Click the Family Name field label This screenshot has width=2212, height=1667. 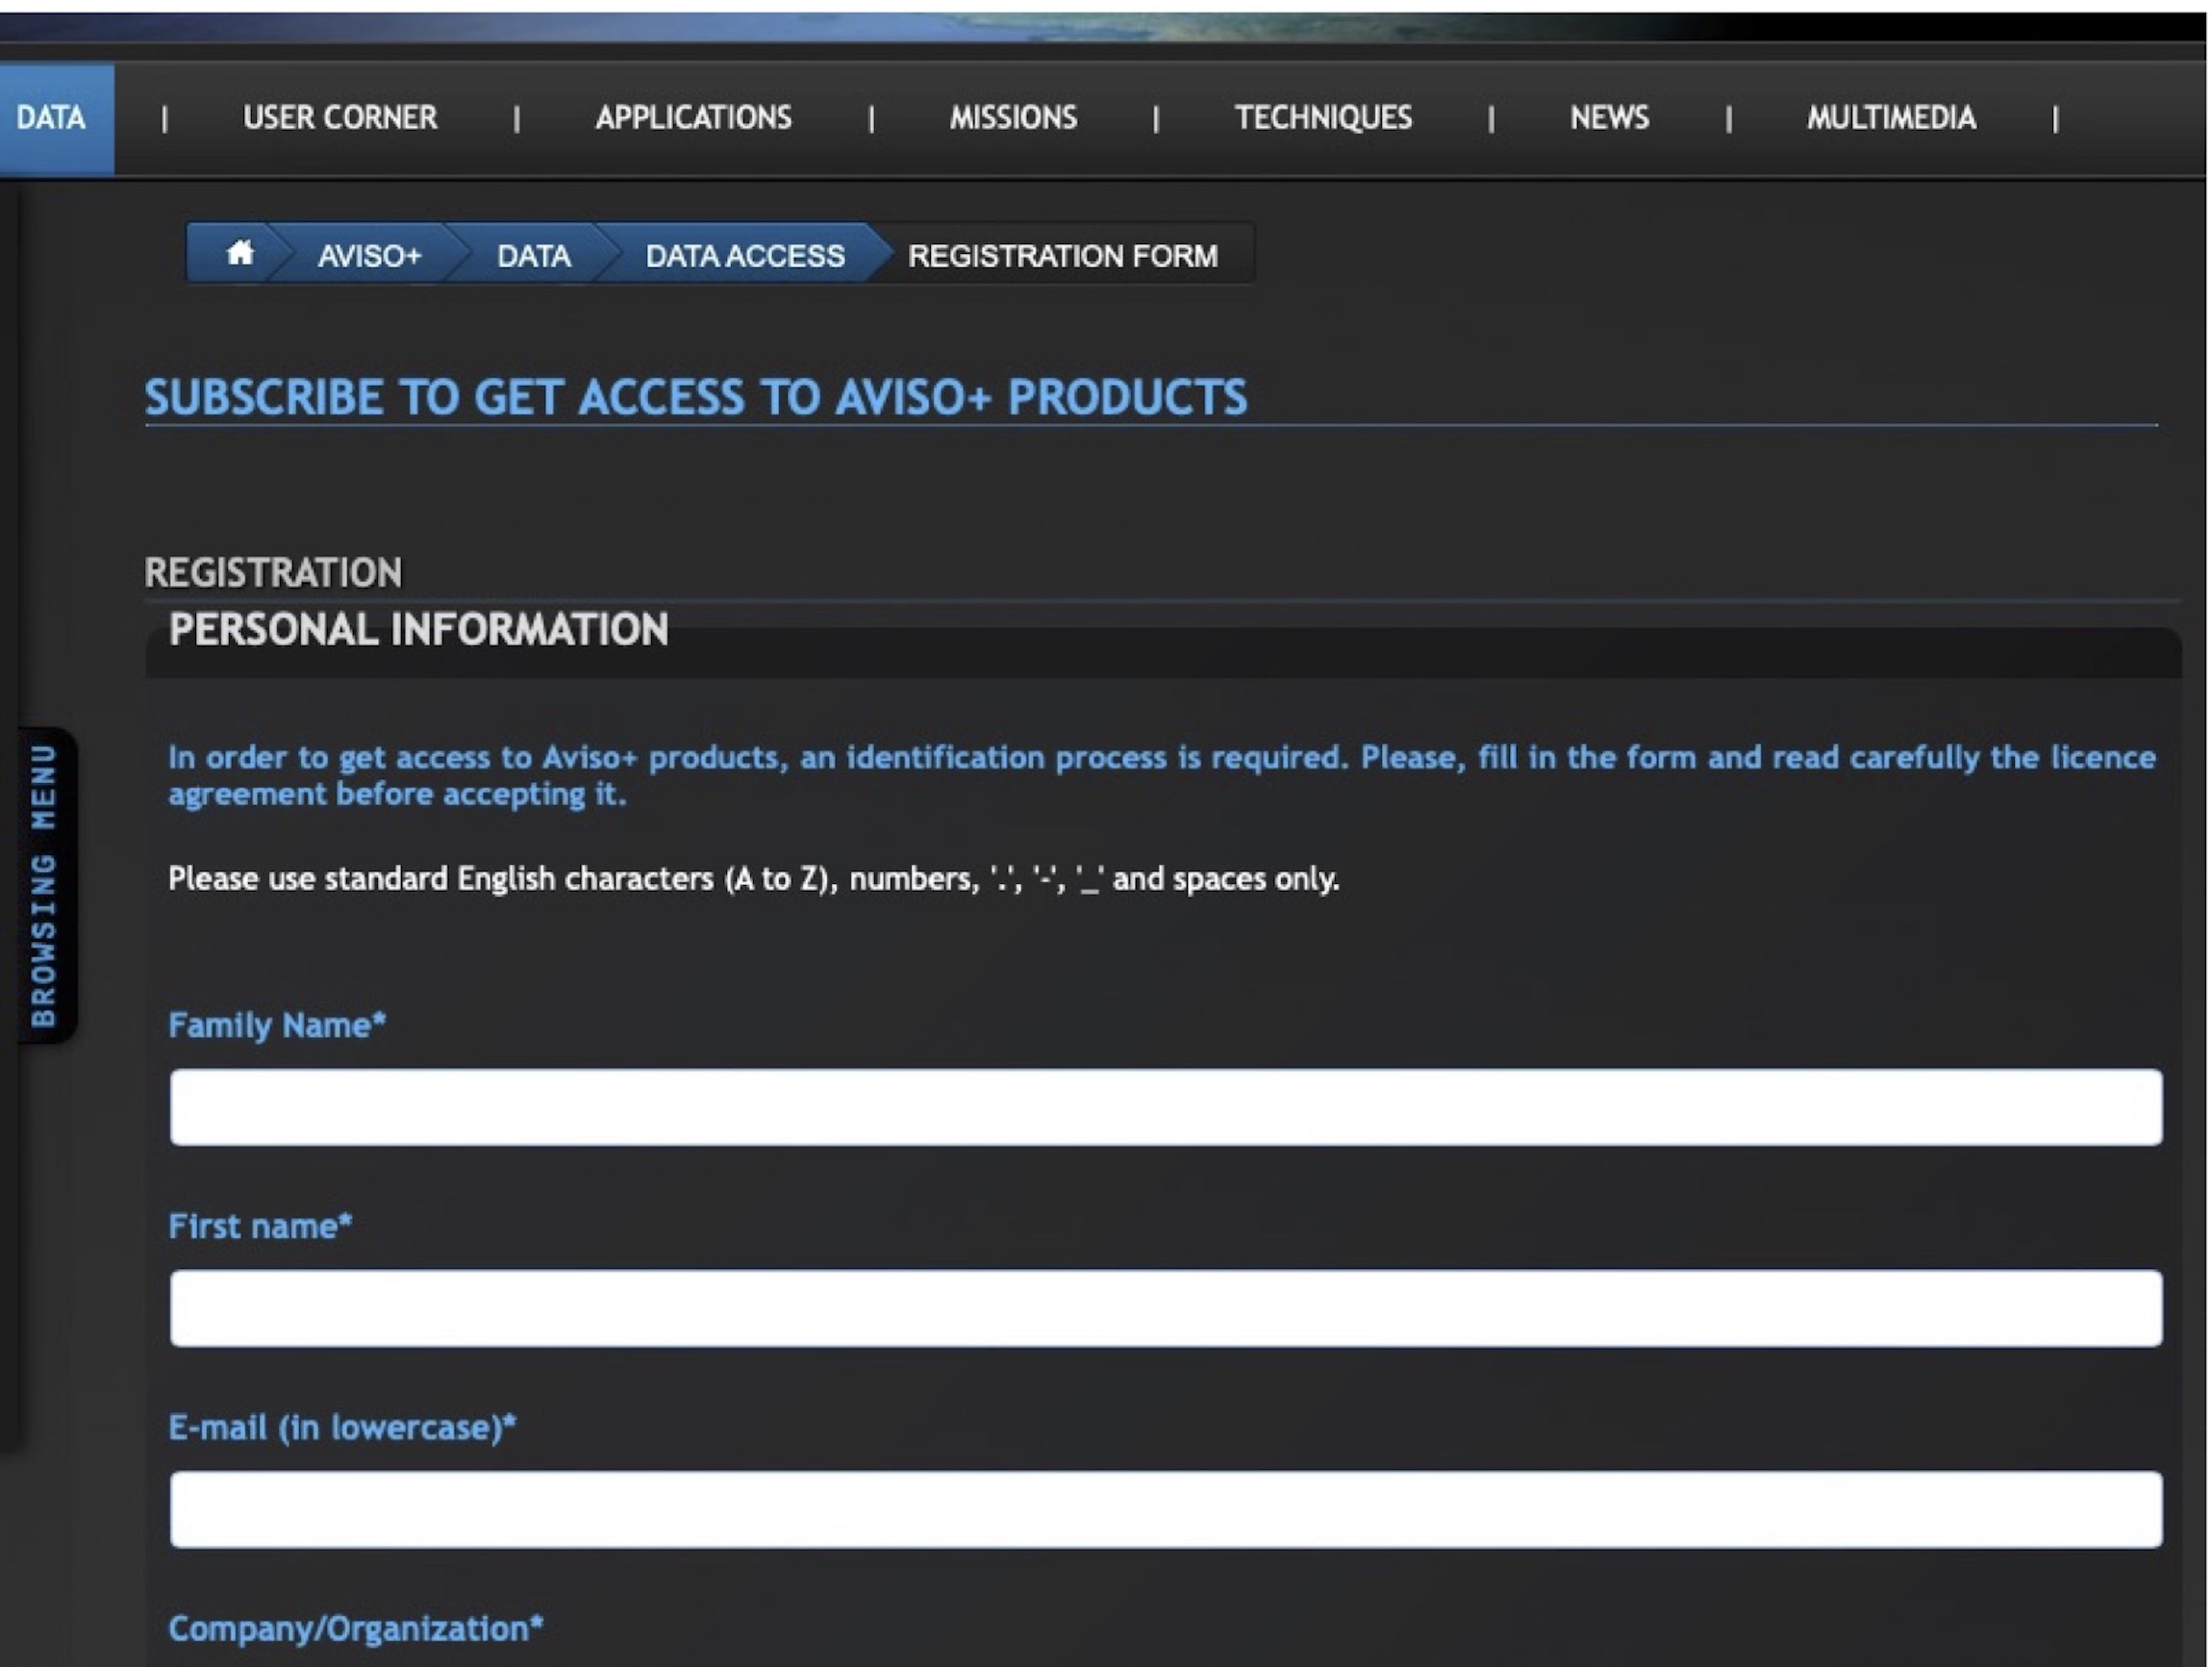(277, 1025)
